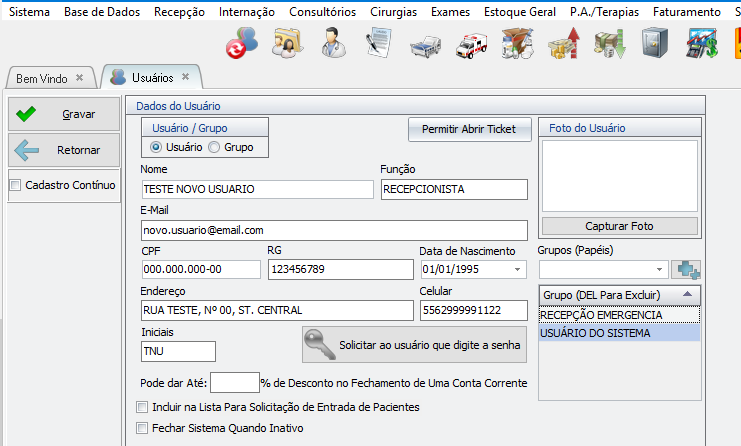Click the Gravar button
Viewport: 741px width, 446px height.
pyautogui.click(x=64, y=115)
